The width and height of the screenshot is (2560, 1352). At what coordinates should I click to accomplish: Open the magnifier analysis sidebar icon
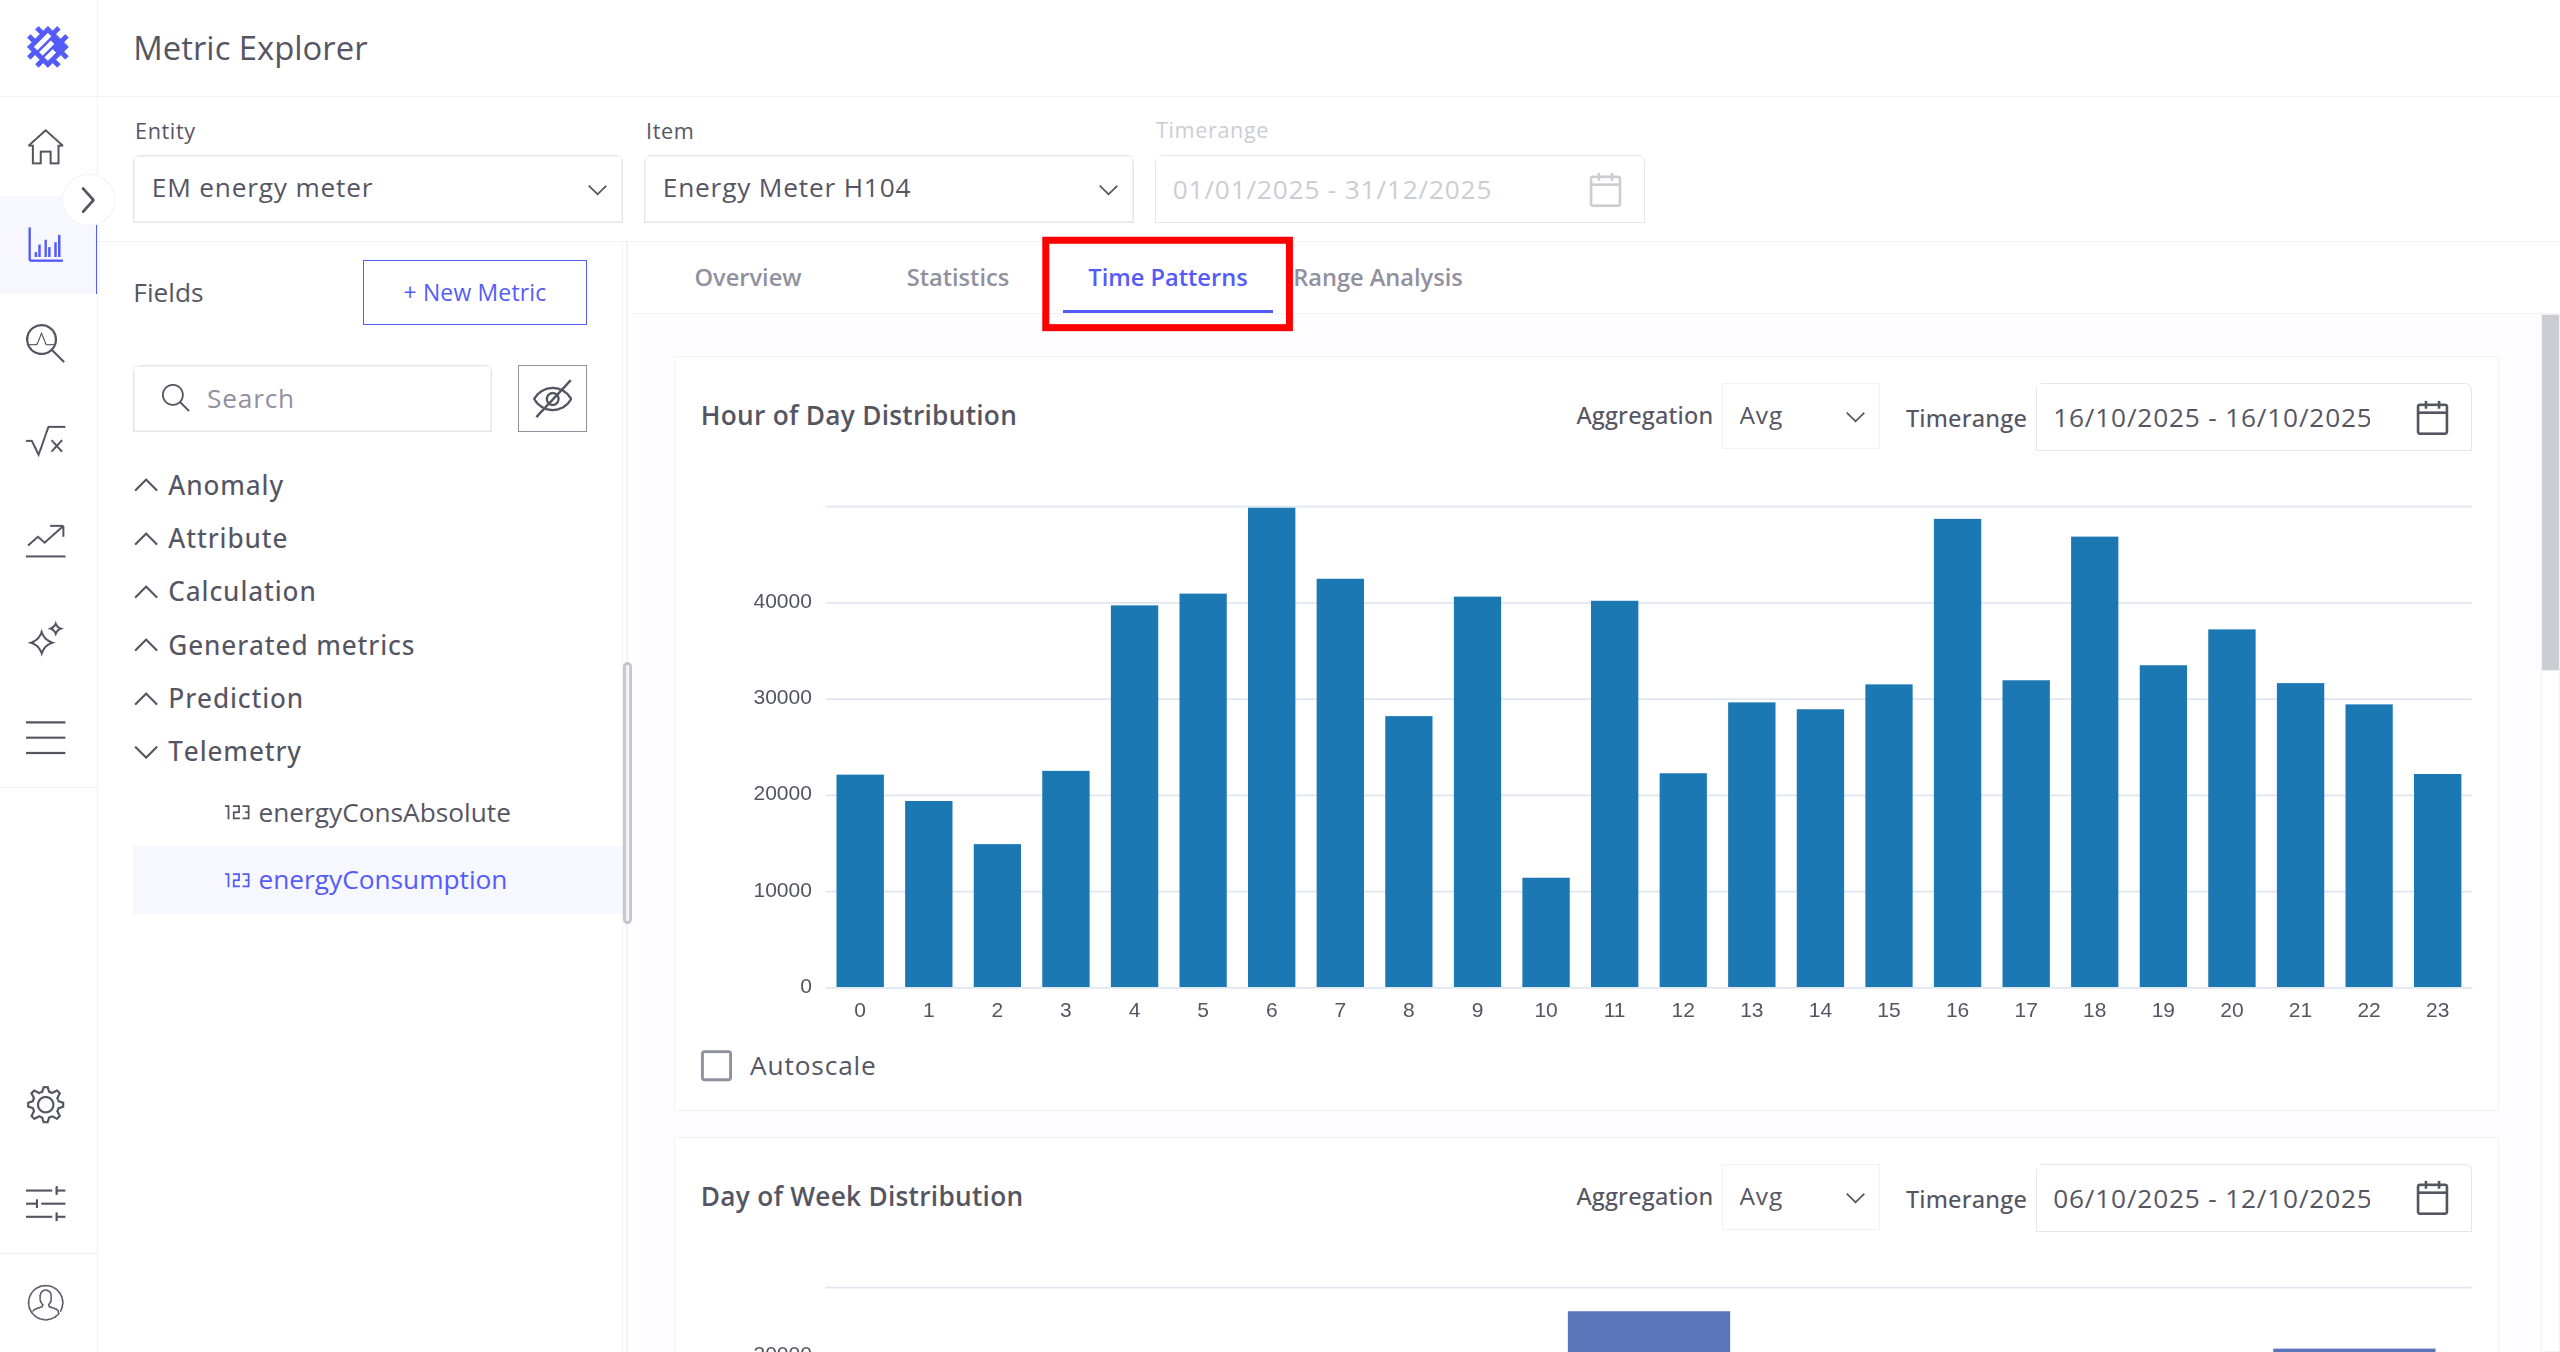point(45,343)
